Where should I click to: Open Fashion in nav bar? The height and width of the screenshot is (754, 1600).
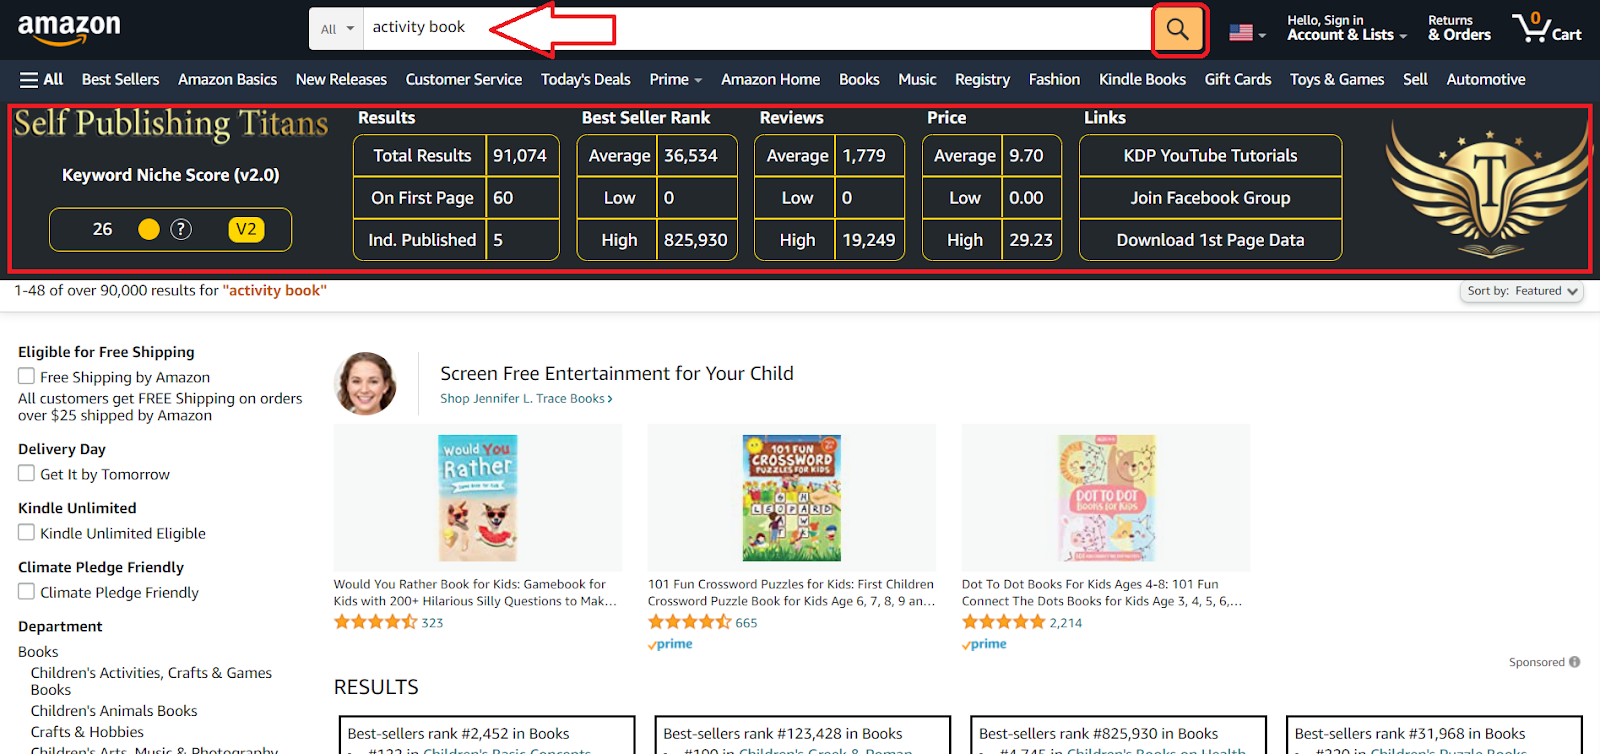[1054, 79]
